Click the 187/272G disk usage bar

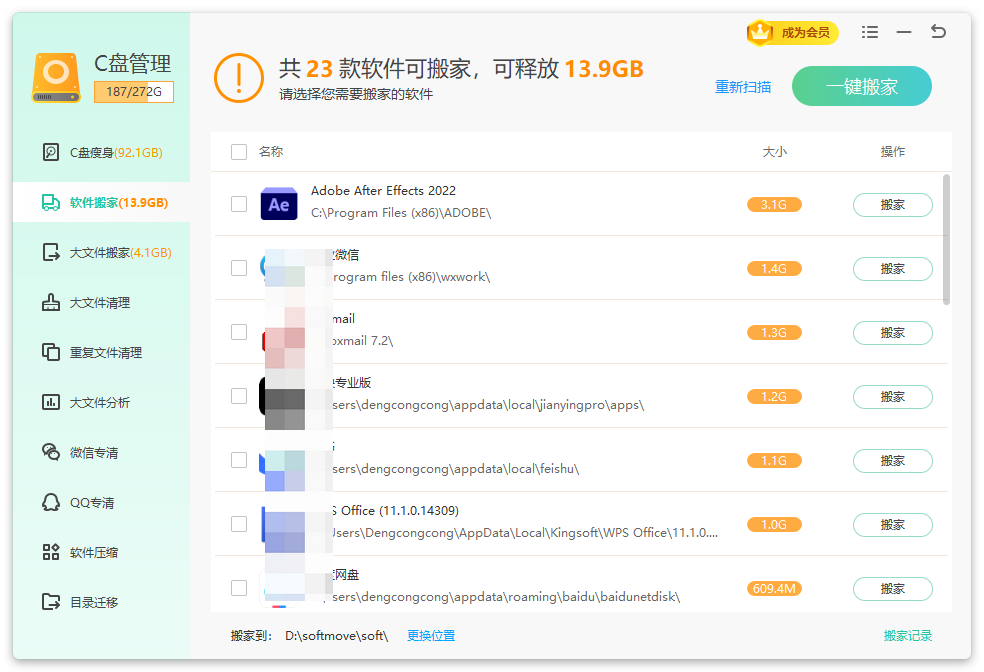click(x=134, y=92)
